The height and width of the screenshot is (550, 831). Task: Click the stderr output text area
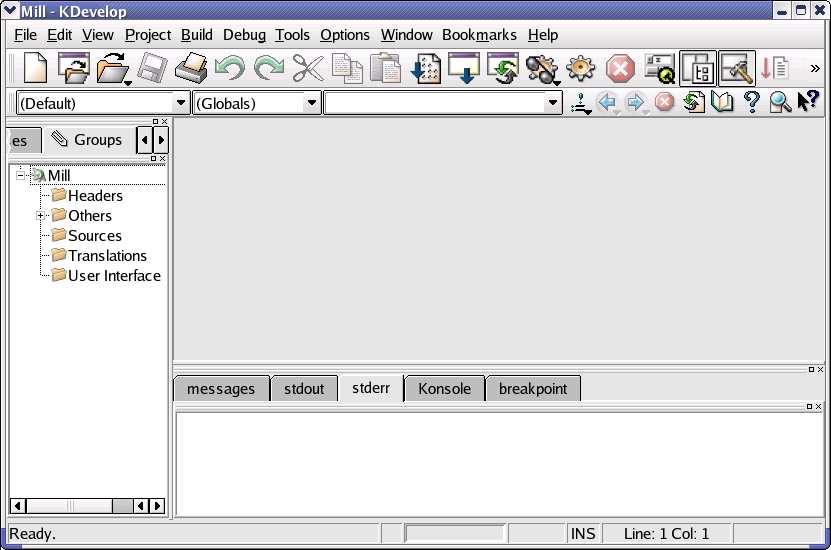pos(499,464)
